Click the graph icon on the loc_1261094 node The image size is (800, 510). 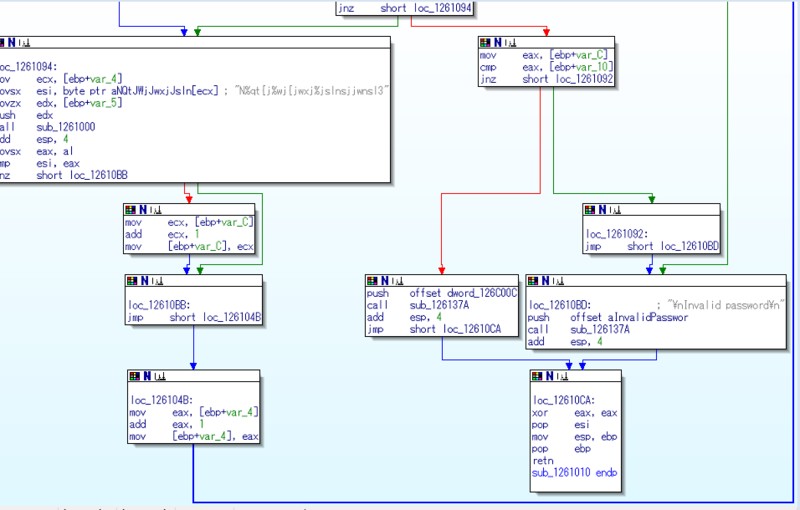24,43
